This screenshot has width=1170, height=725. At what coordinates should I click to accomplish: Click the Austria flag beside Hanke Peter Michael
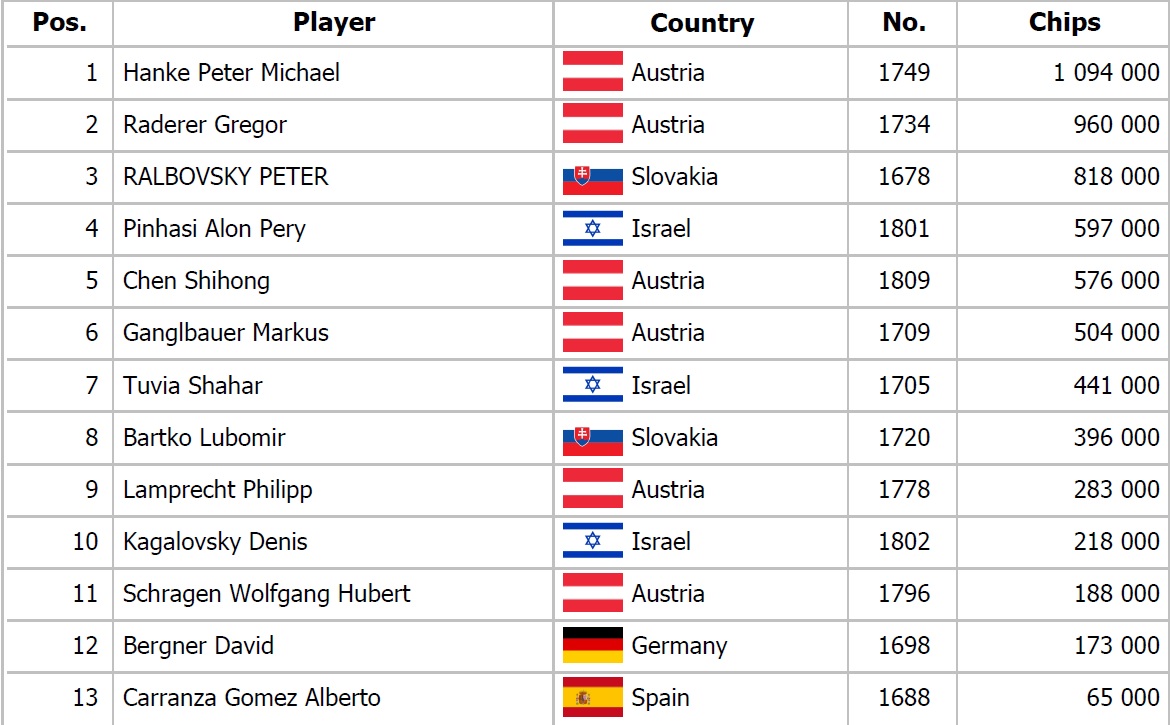pyautogui.click(x=592, y=72)
